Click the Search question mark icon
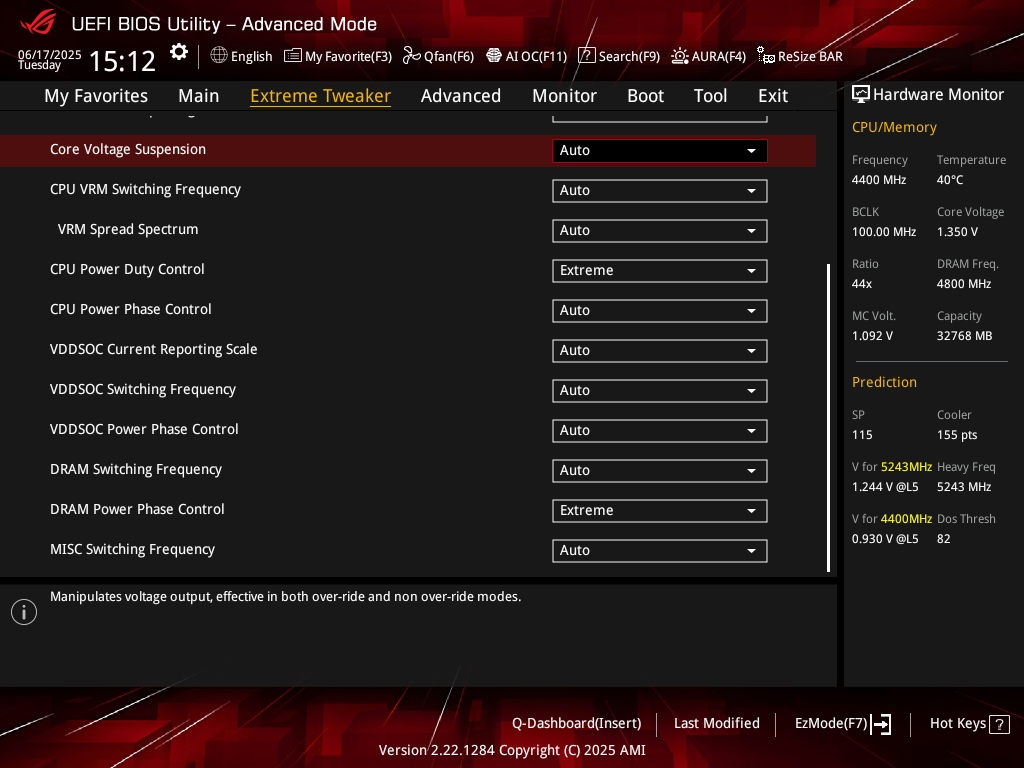The width and height of the screenshot is (1024, 768). 586,56
